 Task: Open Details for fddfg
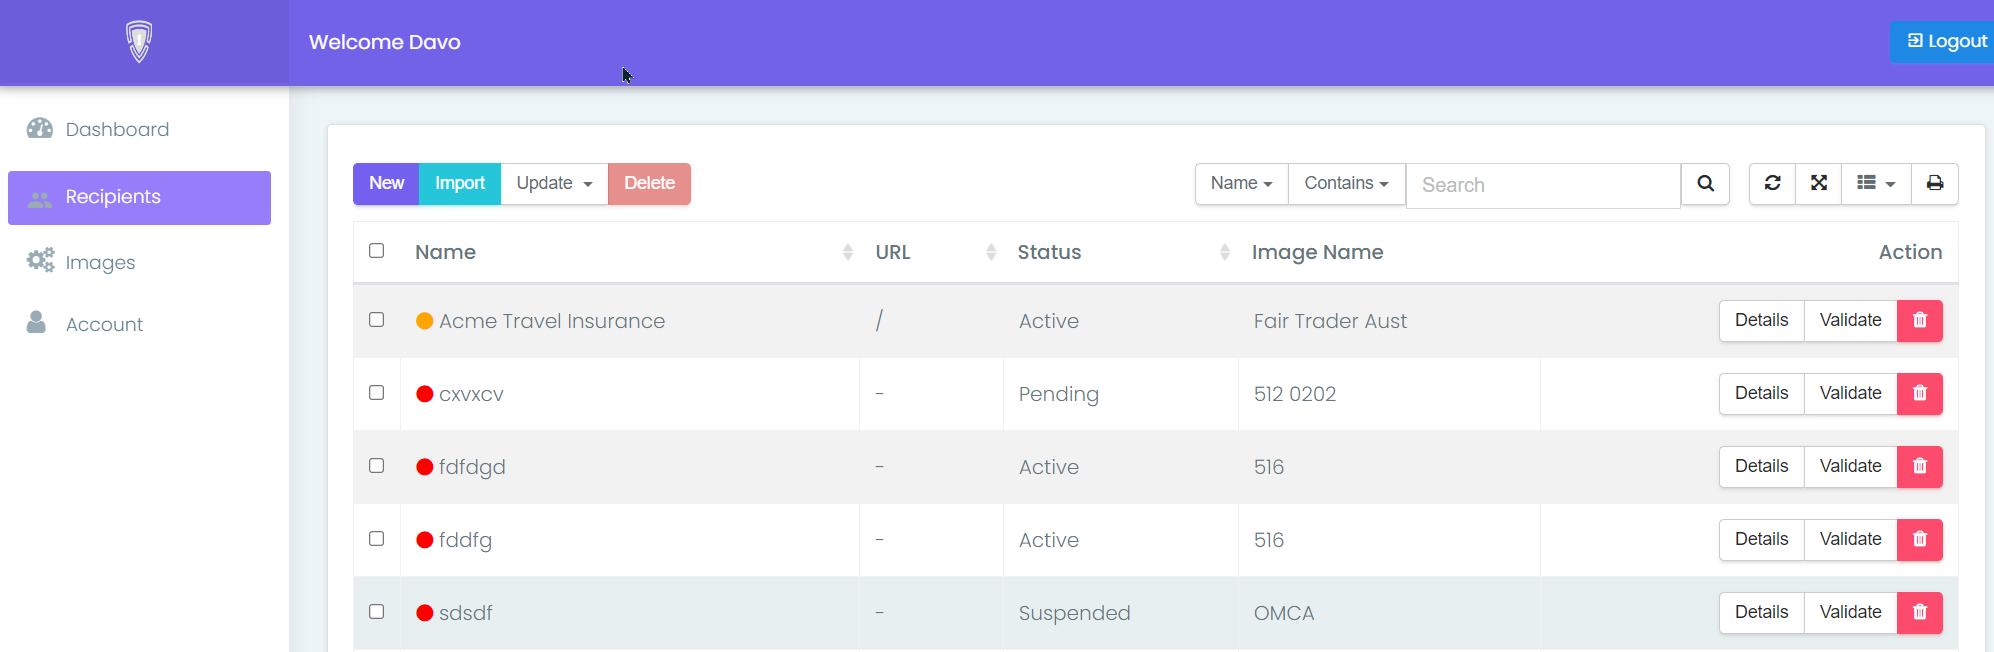point(1762,540)
